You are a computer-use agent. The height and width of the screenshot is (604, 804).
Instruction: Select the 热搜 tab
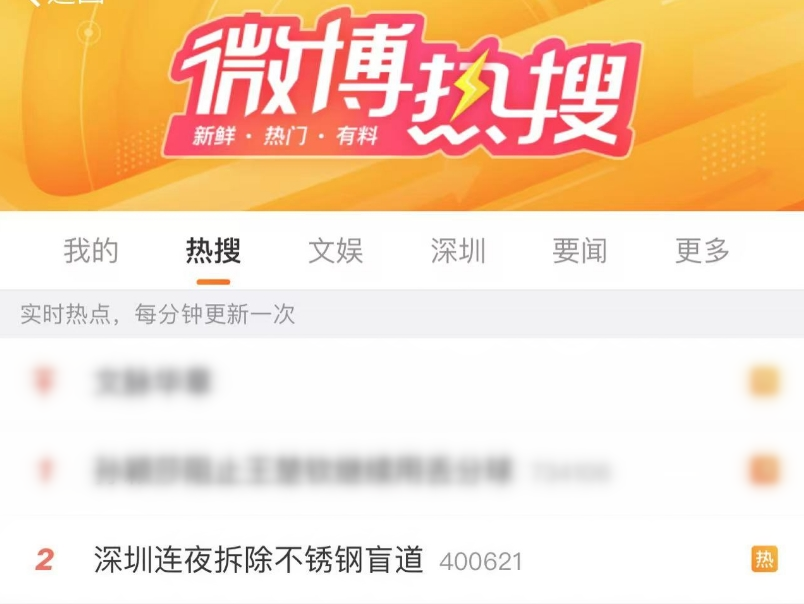[x=213, y=251]
